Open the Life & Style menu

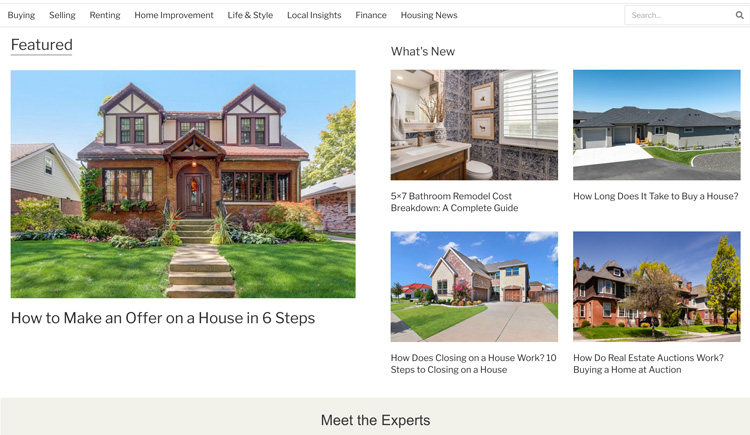coord(250,15)
